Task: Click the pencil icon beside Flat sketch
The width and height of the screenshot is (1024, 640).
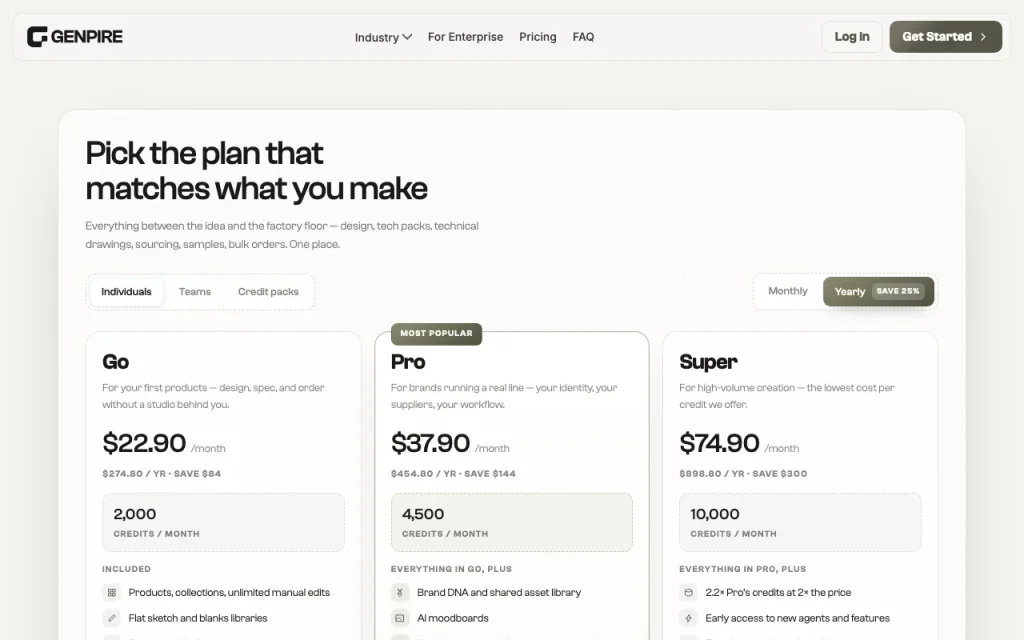Action: [112, 618]
